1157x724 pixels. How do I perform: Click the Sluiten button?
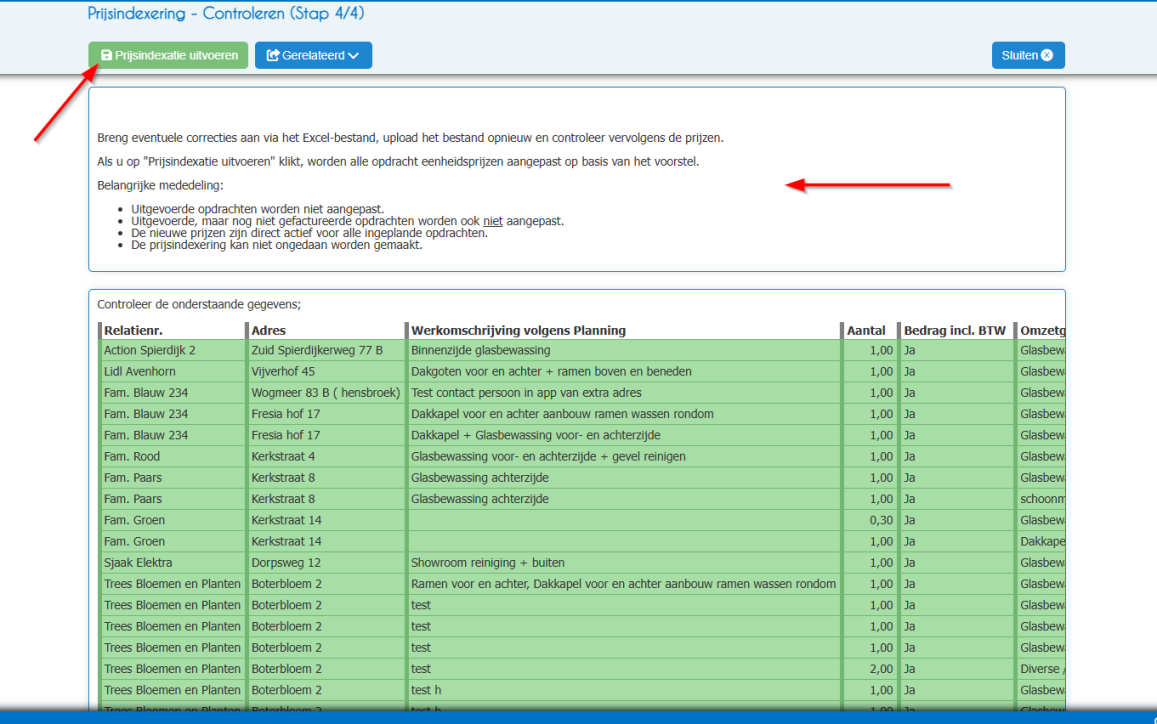click(1028, 55)
